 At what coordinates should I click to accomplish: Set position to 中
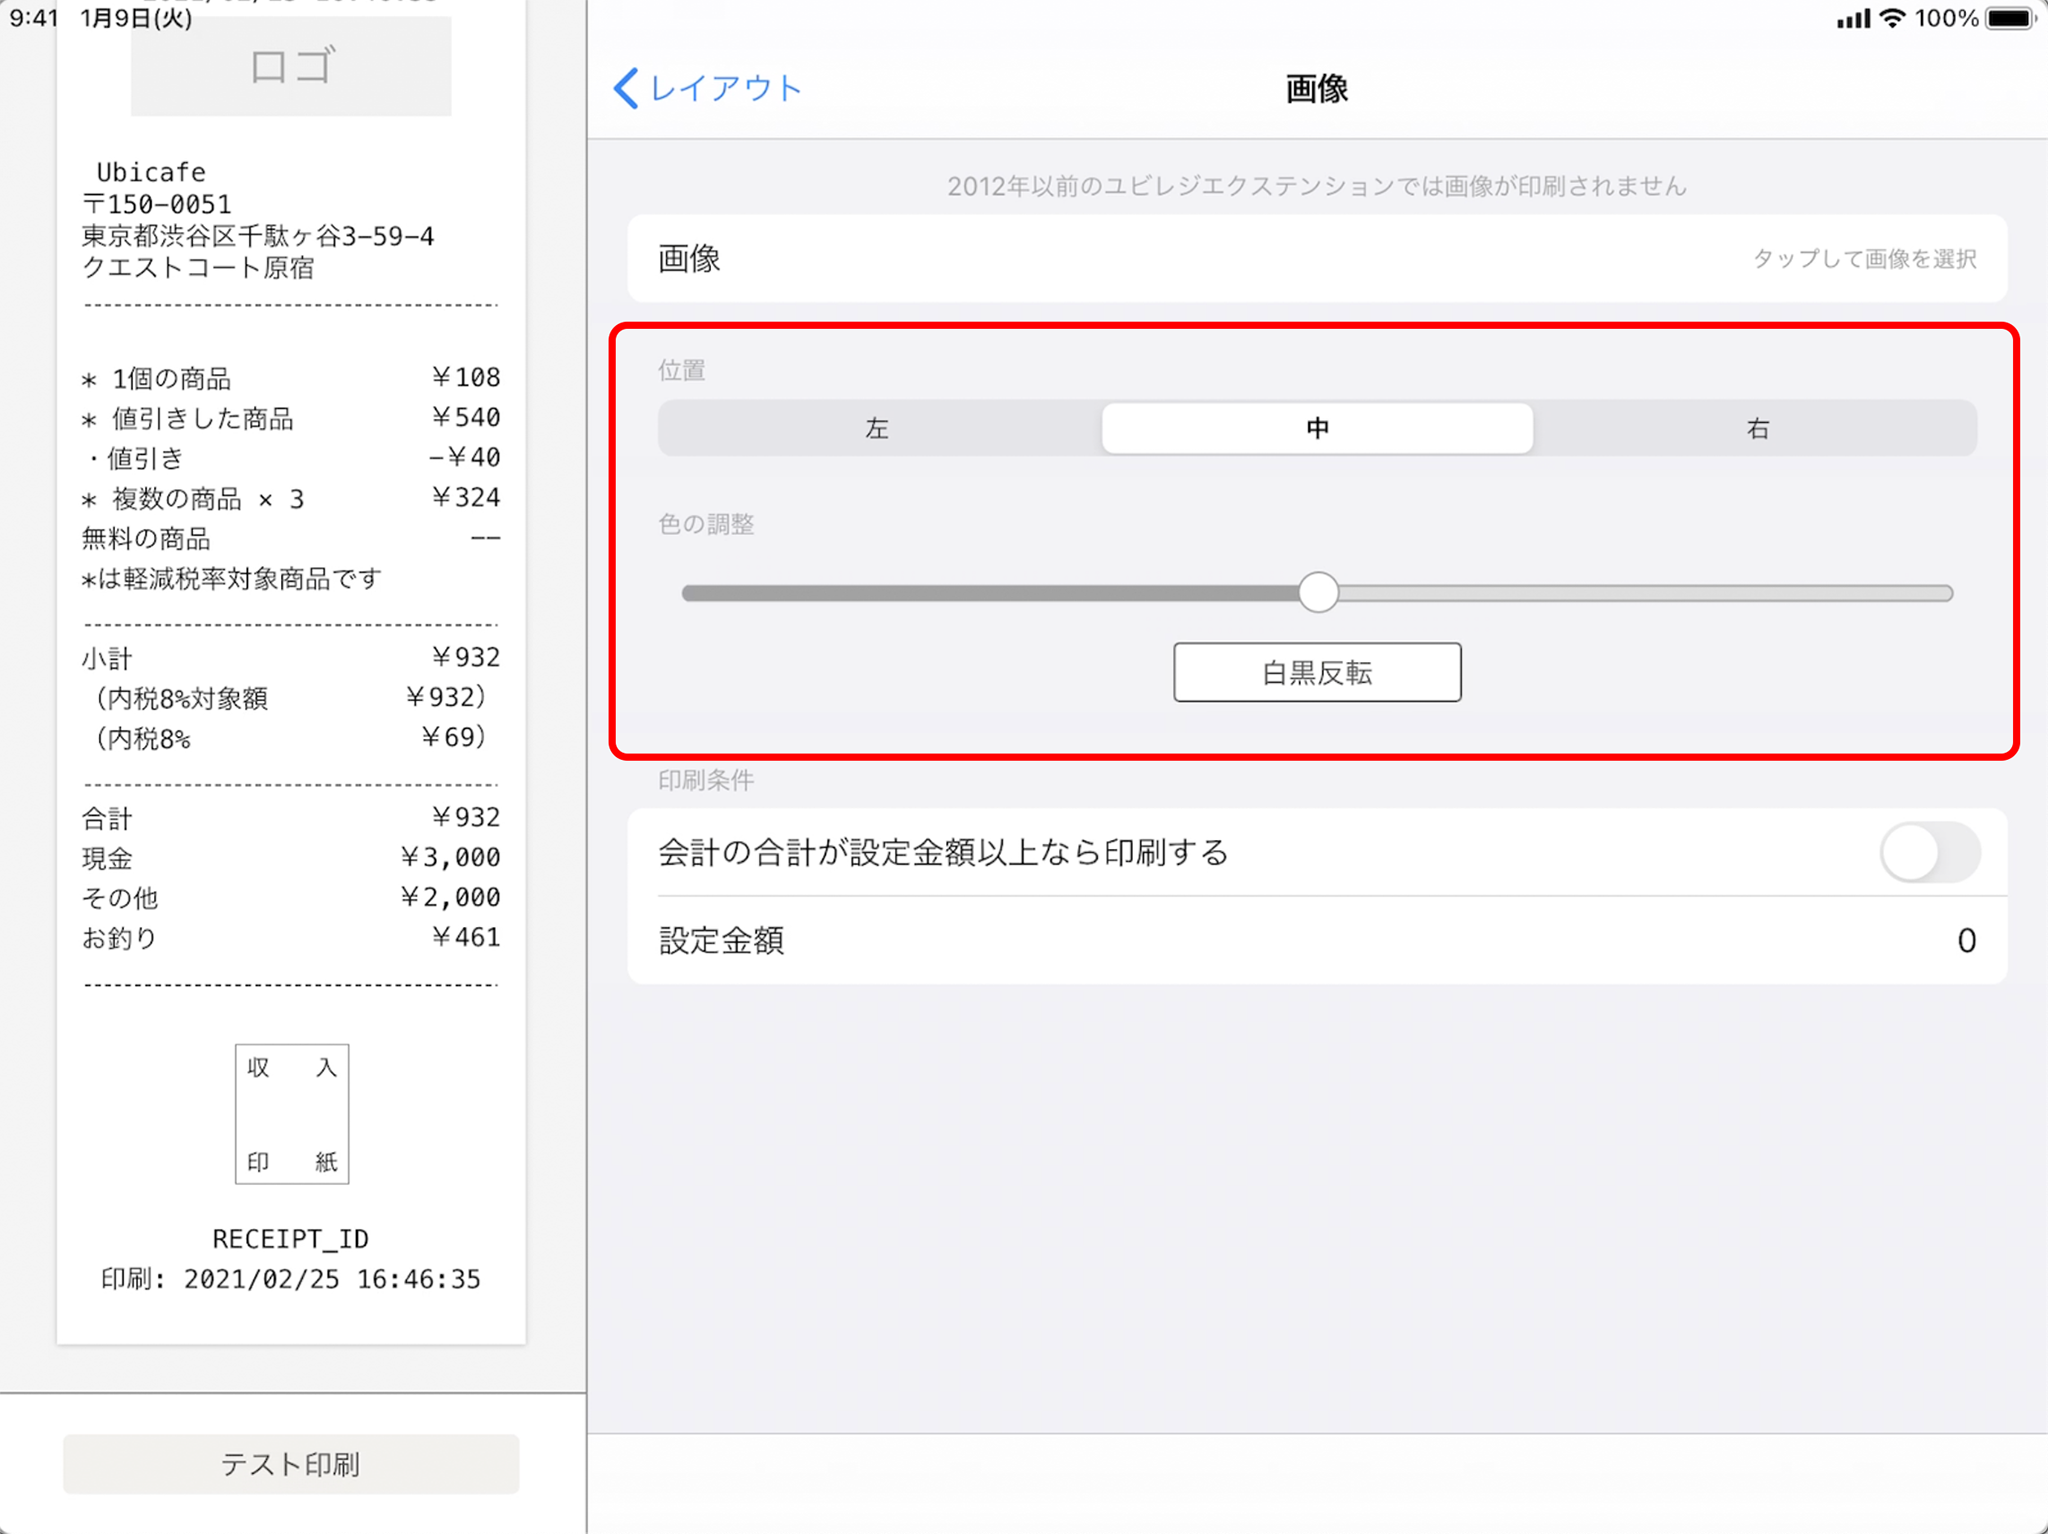(1317, 429)
